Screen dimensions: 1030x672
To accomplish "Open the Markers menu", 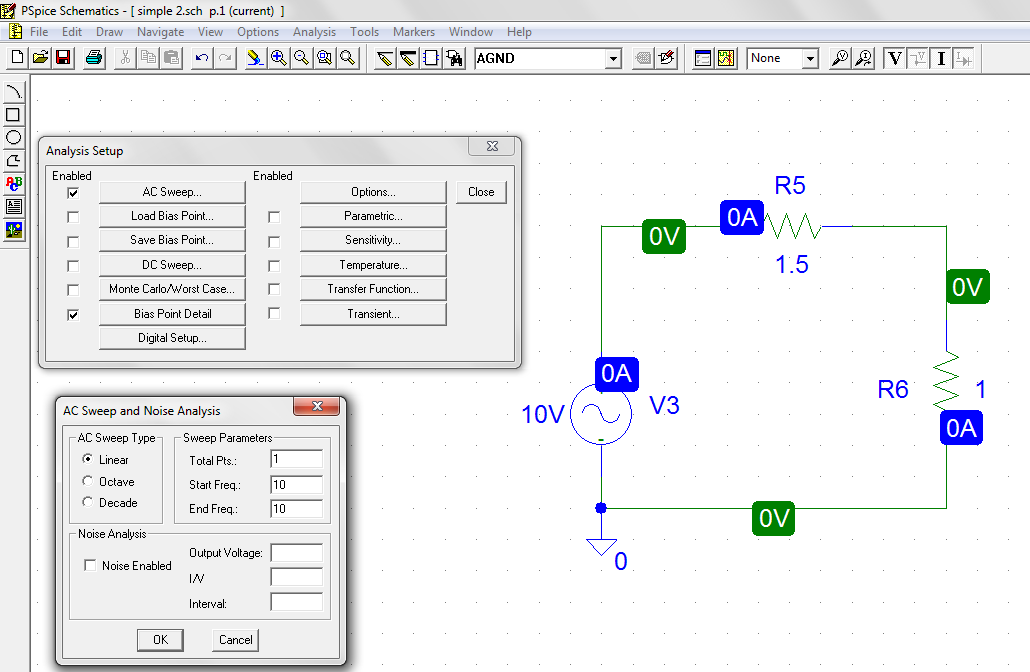I will coord(413,31).
